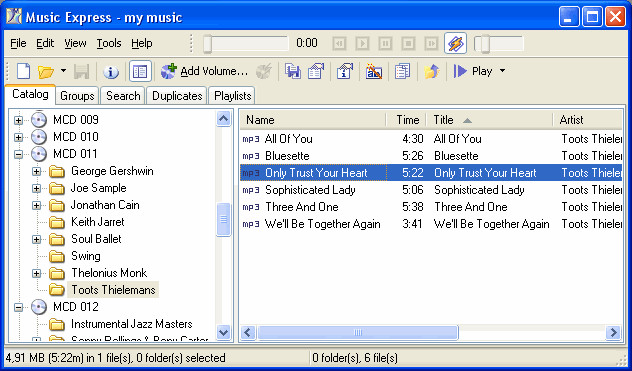
Task: Open the dropdown arrow next to Play
Action: [502, 71]
